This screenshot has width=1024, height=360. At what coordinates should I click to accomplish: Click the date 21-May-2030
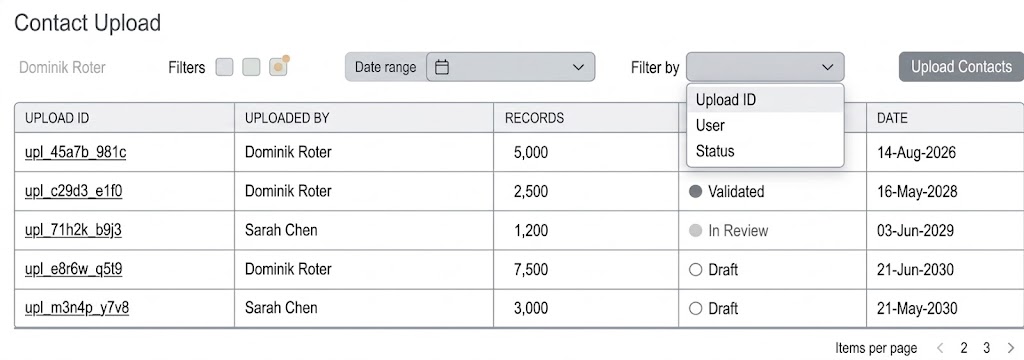point(917,308)
